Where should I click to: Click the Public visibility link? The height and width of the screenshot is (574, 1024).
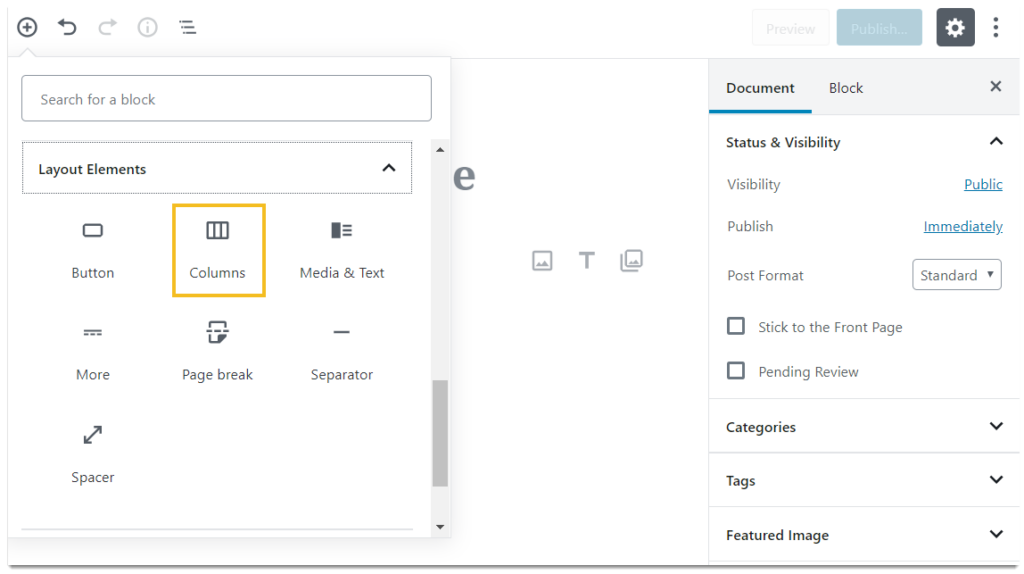(982, 184)
